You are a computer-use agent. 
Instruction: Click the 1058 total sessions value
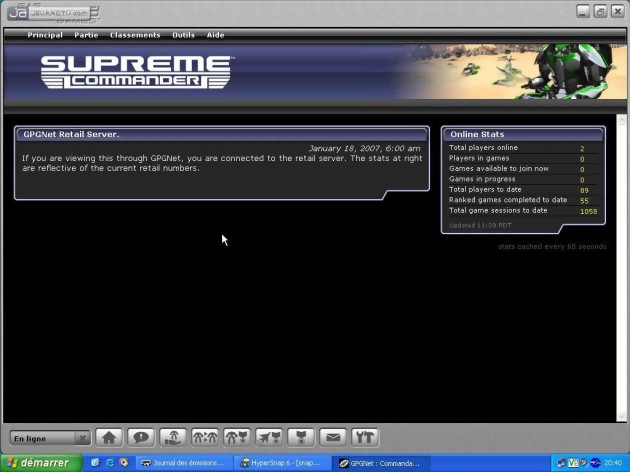click(589, 211)
